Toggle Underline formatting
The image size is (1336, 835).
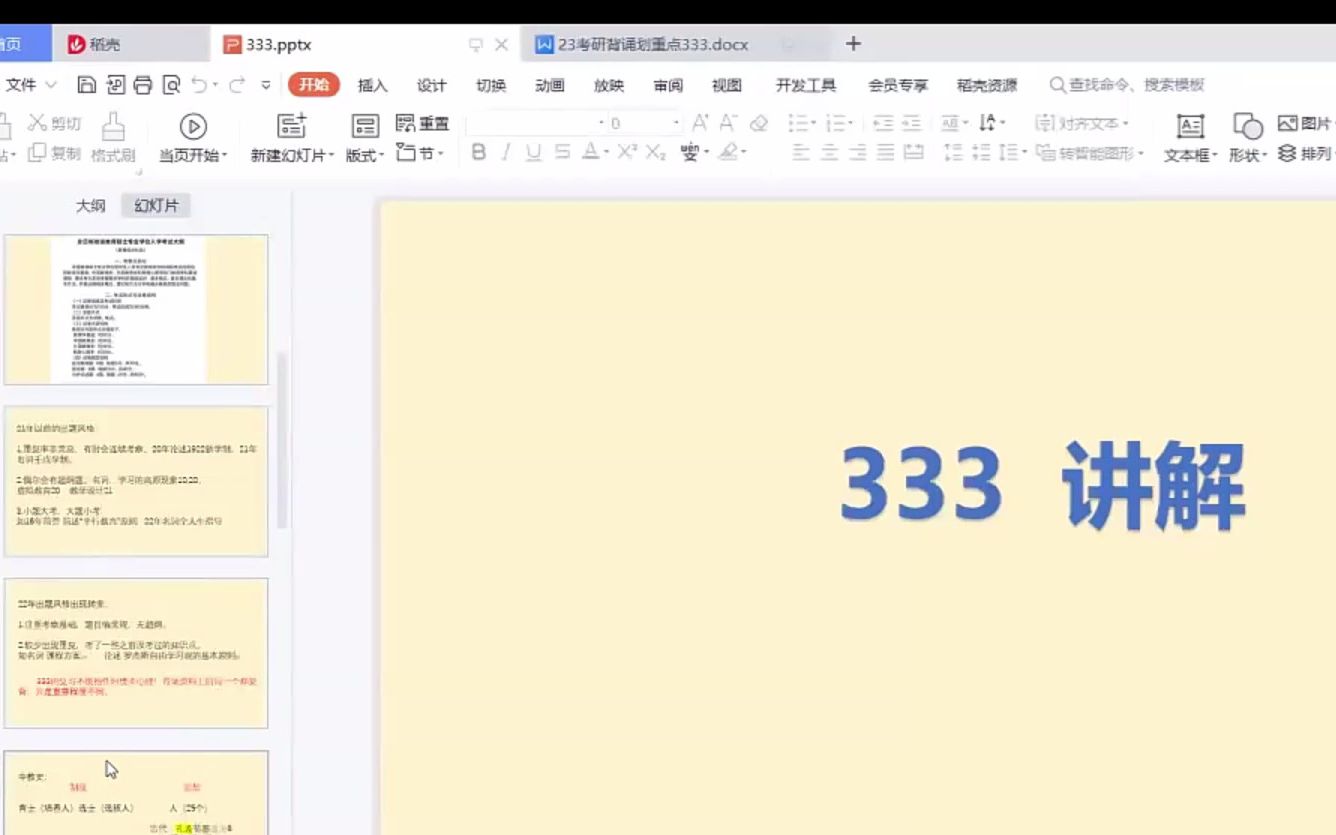534,152
